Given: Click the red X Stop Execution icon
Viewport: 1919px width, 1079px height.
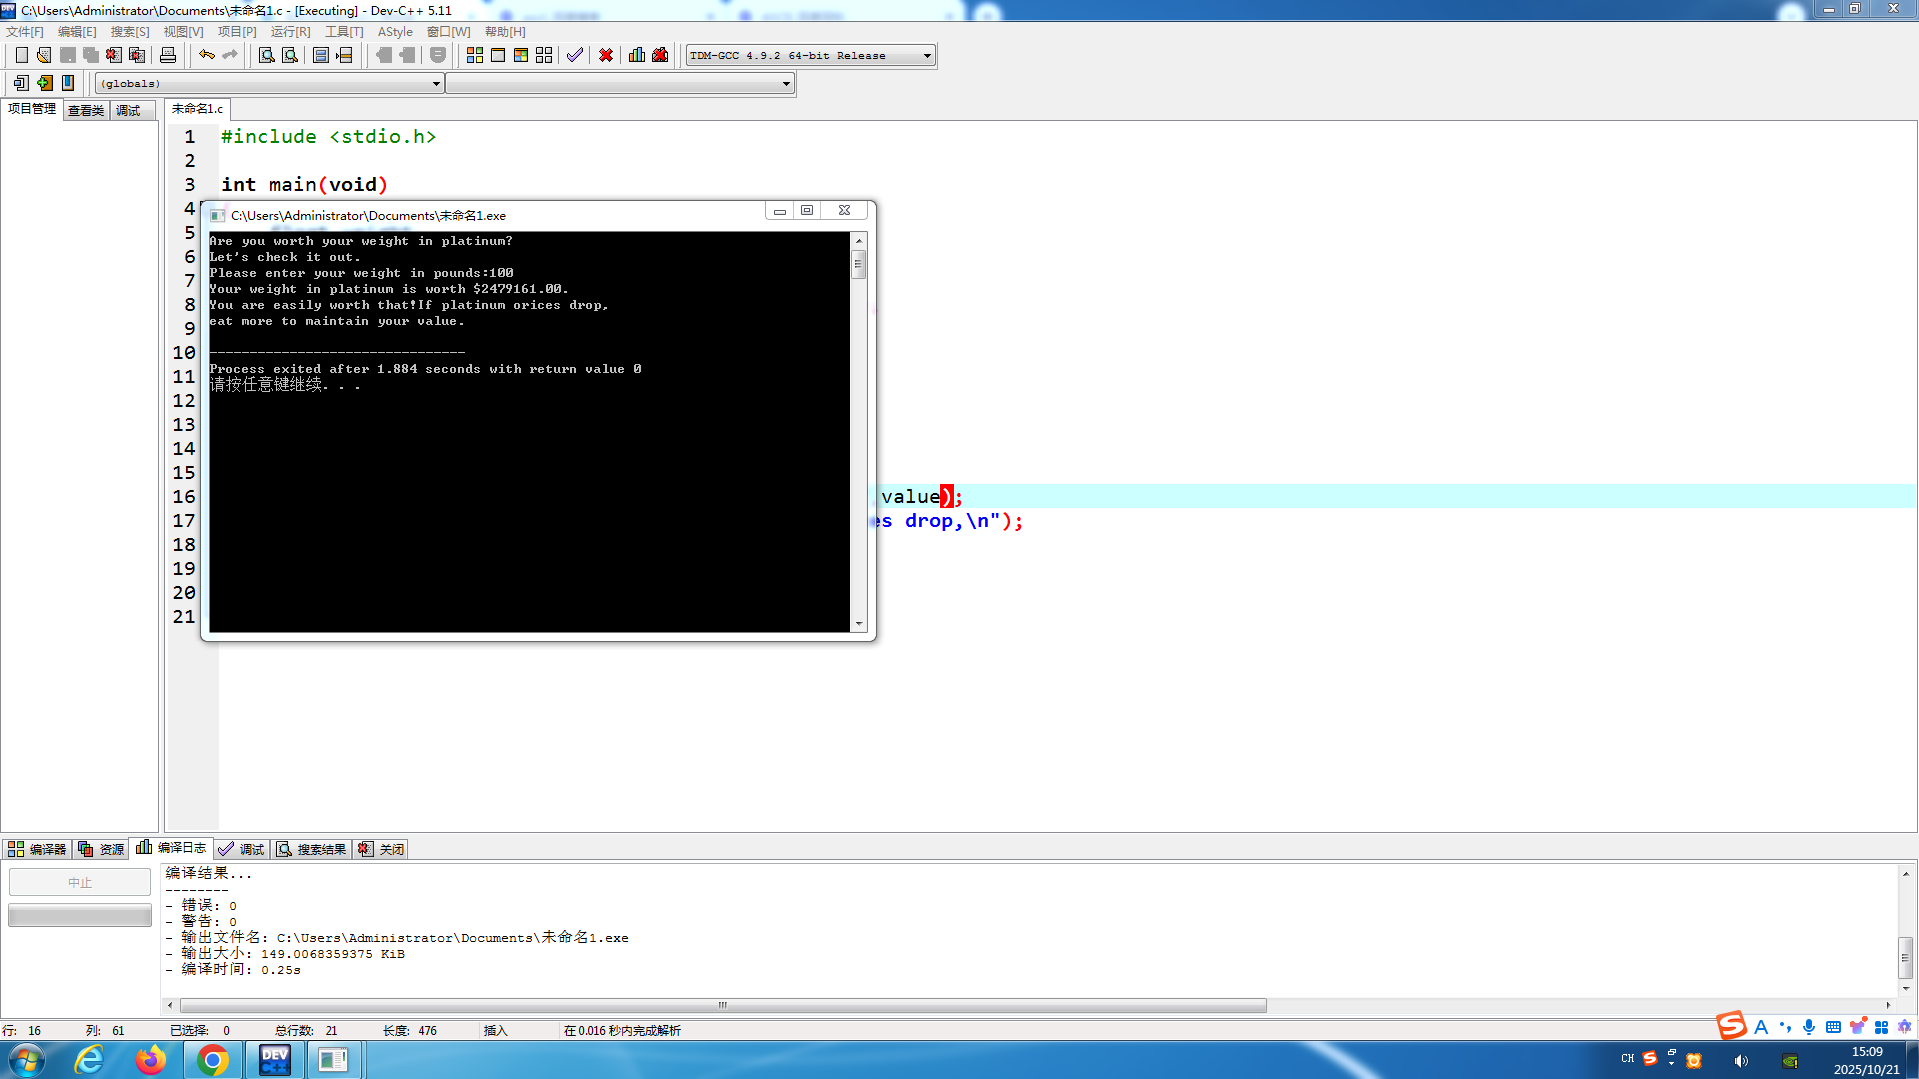Looking at the screenshot, I should tap(606, 55).
